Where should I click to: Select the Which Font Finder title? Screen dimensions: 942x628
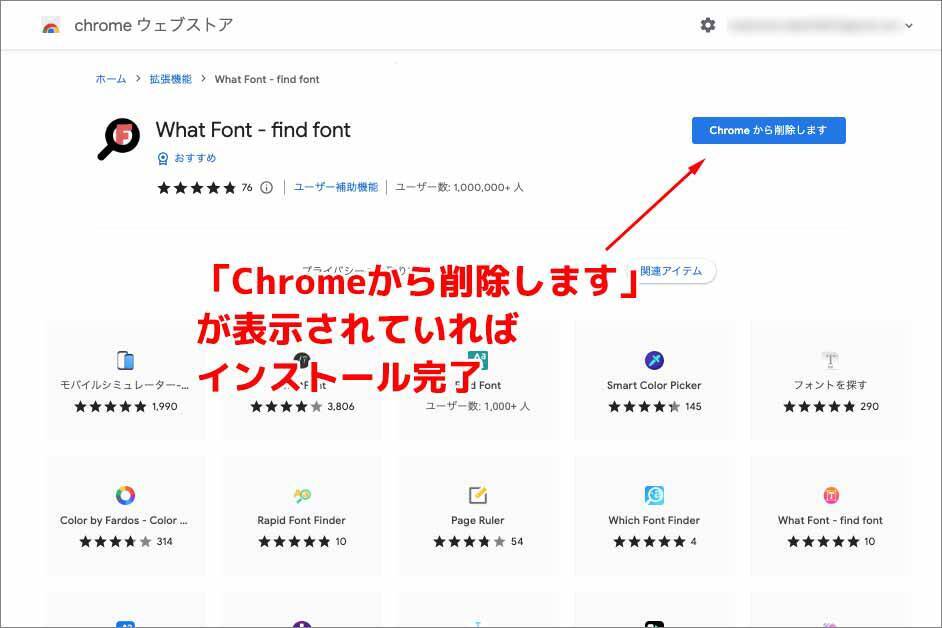654,520
